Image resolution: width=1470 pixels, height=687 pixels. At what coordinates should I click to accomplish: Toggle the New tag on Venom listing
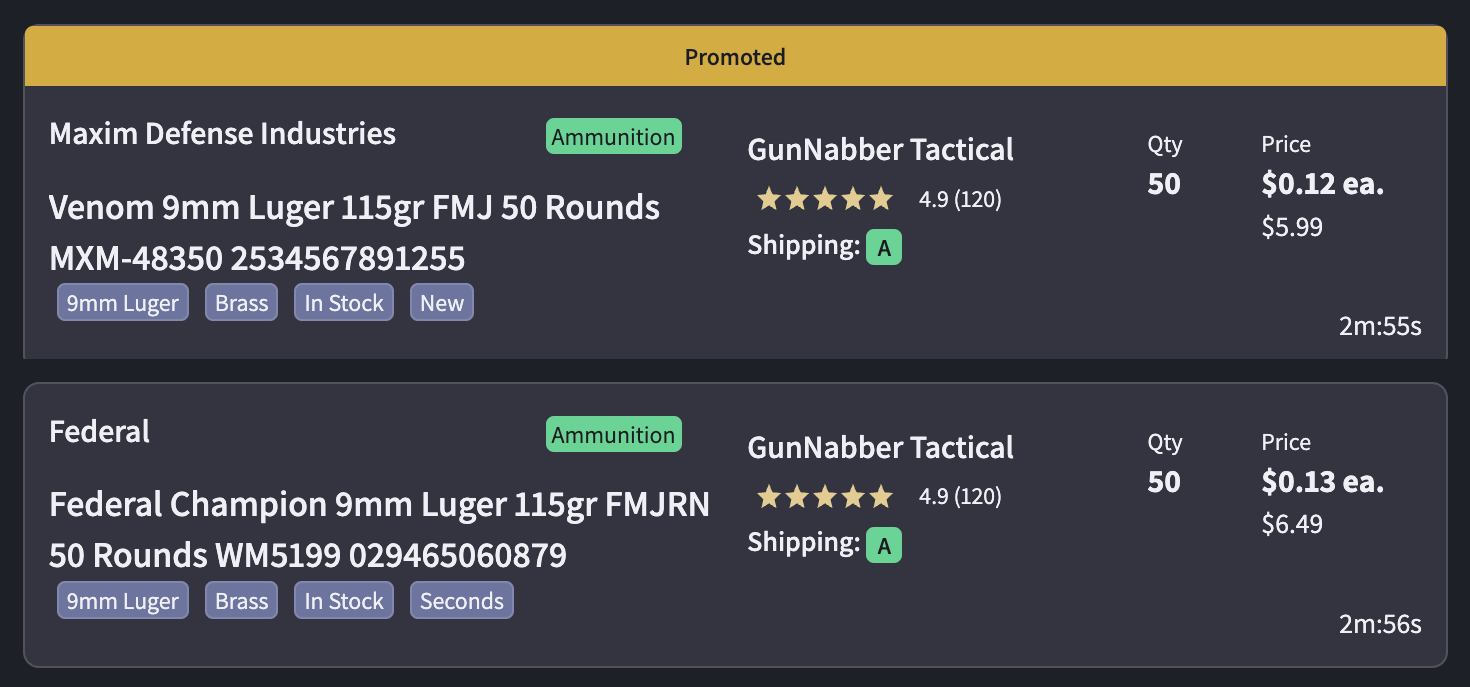click(441, 302)
